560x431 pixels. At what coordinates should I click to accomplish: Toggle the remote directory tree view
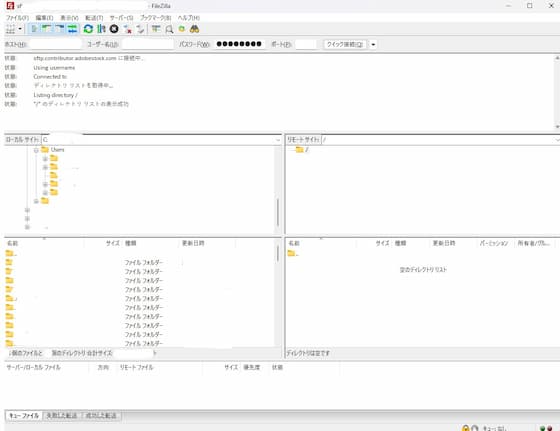click(x=60, y=29)
